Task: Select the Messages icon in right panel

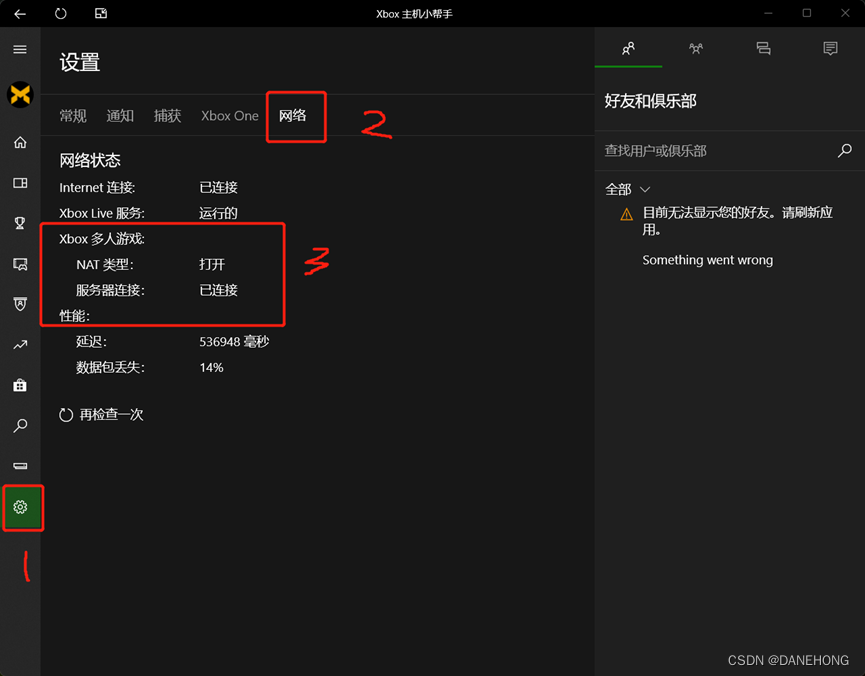Action: (x=763, y=49)
